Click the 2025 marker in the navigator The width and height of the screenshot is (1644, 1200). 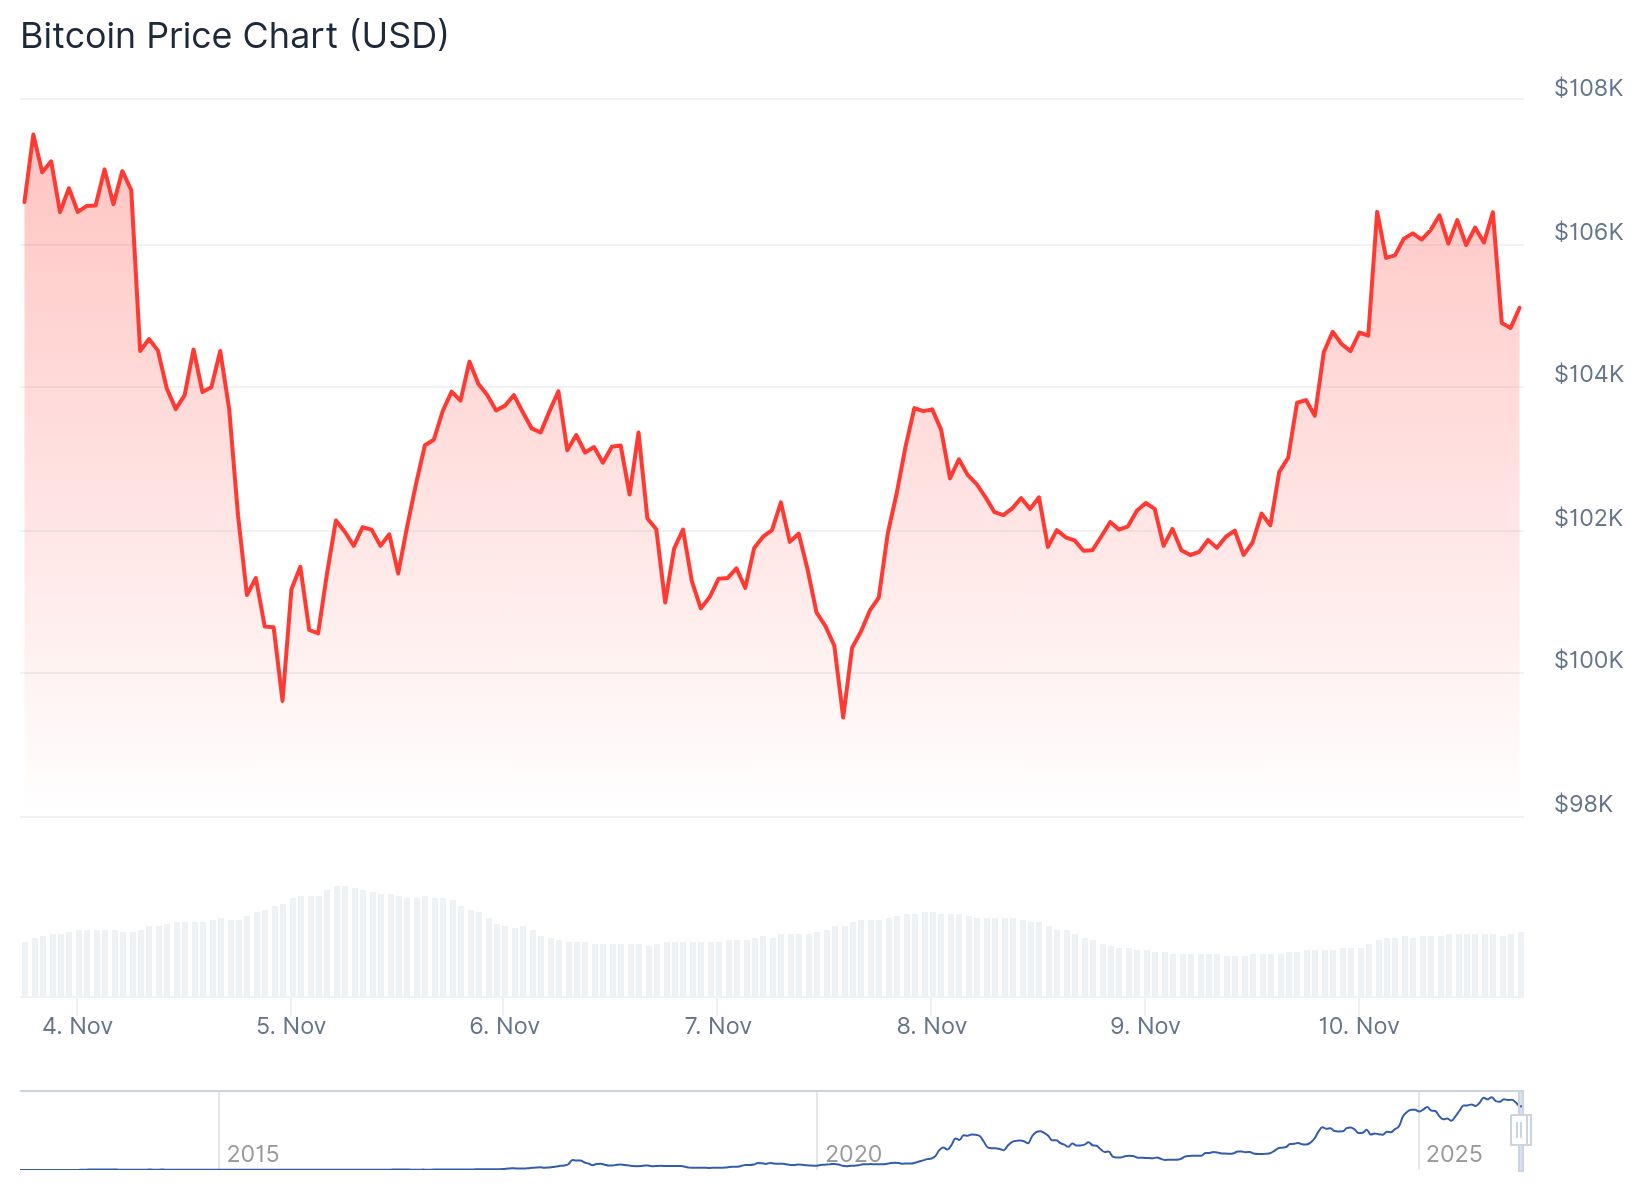(x=1453, y=1153)
